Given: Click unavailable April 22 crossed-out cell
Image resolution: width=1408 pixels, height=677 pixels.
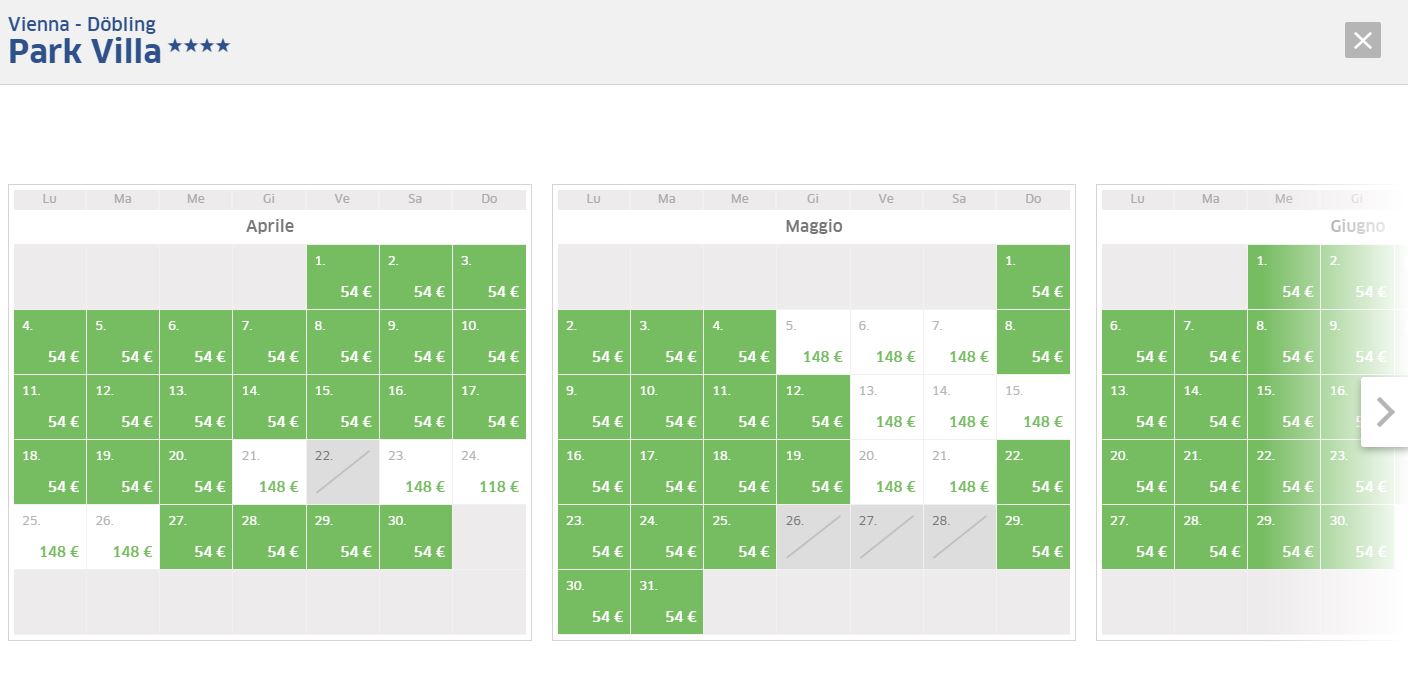Looking at the screenshot, I should 343,472.
